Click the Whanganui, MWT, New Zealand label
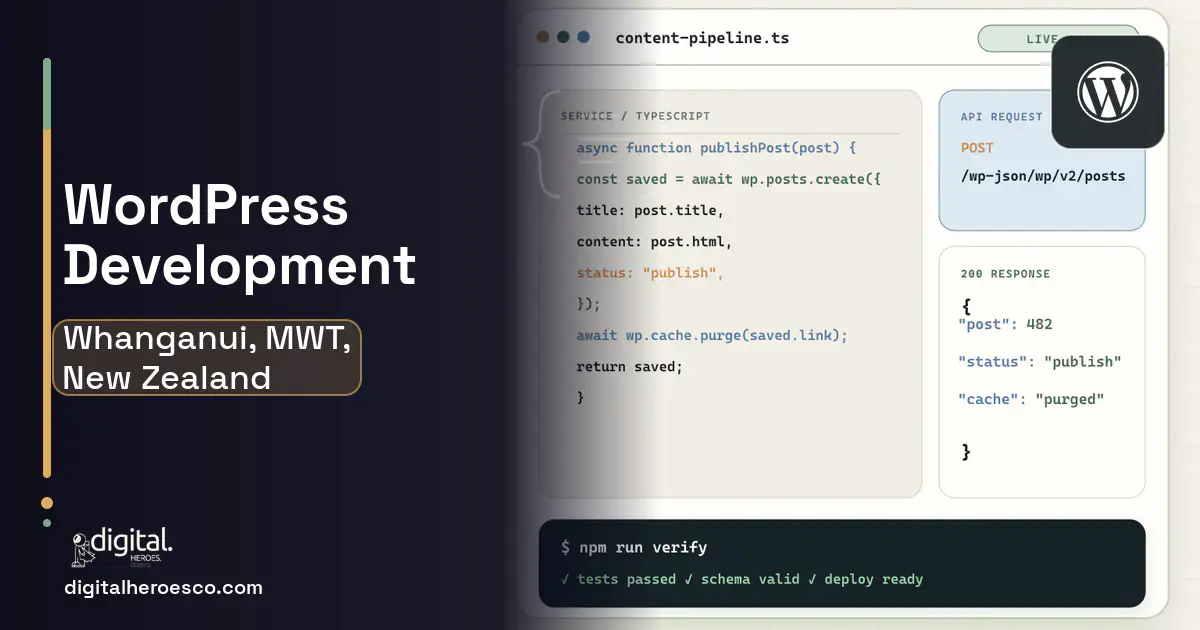Screen dimensions: 1200x630 click(207, 357)
